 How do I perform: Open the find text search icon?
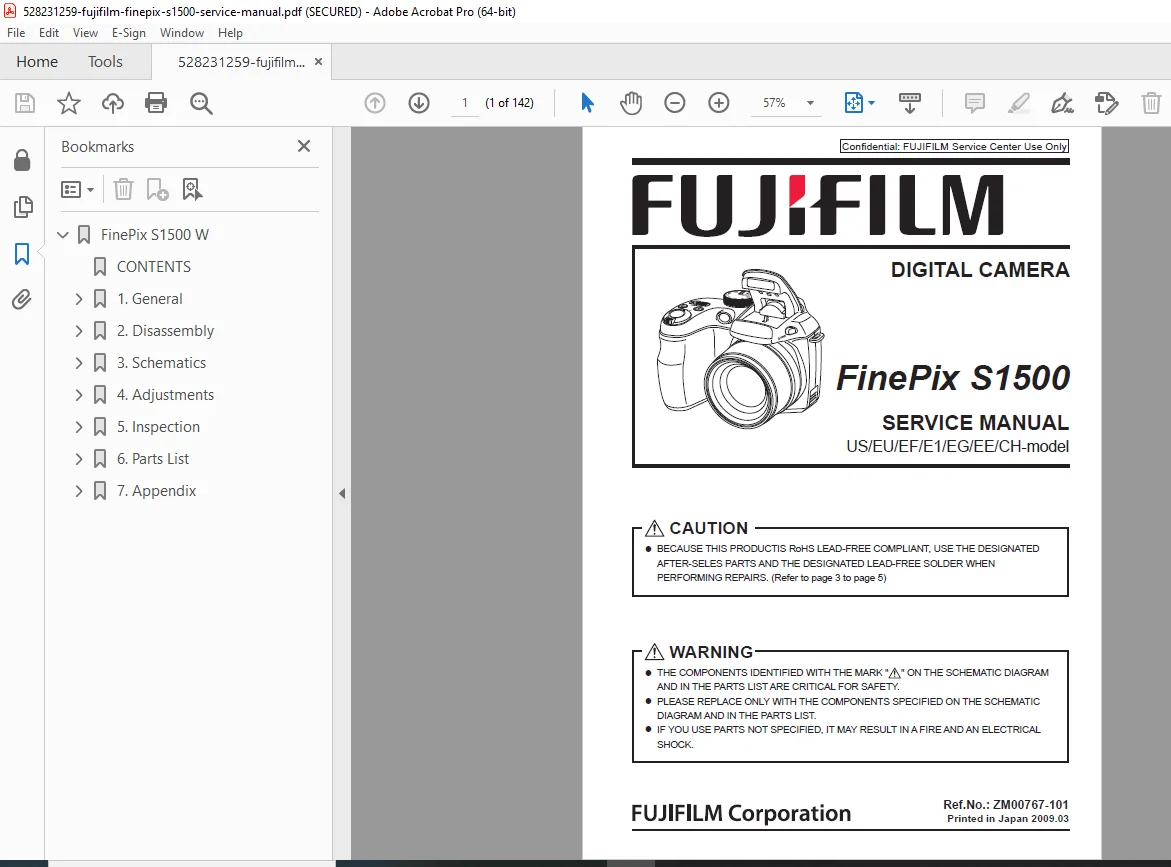pyautogui.click(x=201, y=103)
